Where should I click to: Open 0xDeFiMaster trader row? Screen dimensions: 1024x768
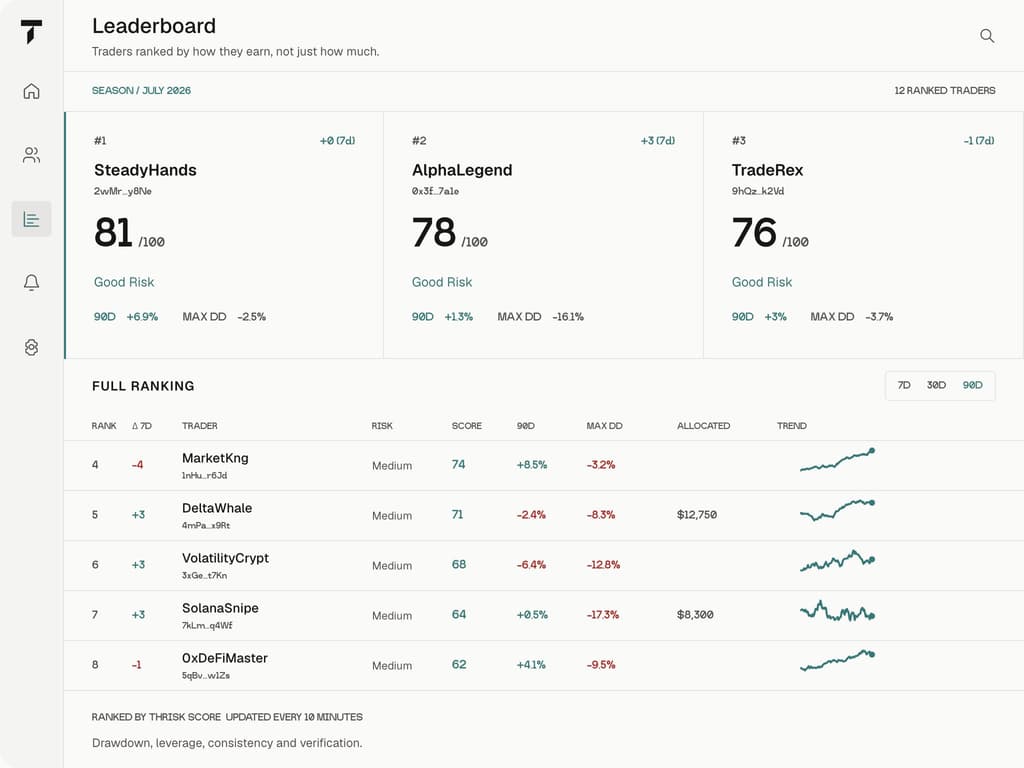[543, 665]
